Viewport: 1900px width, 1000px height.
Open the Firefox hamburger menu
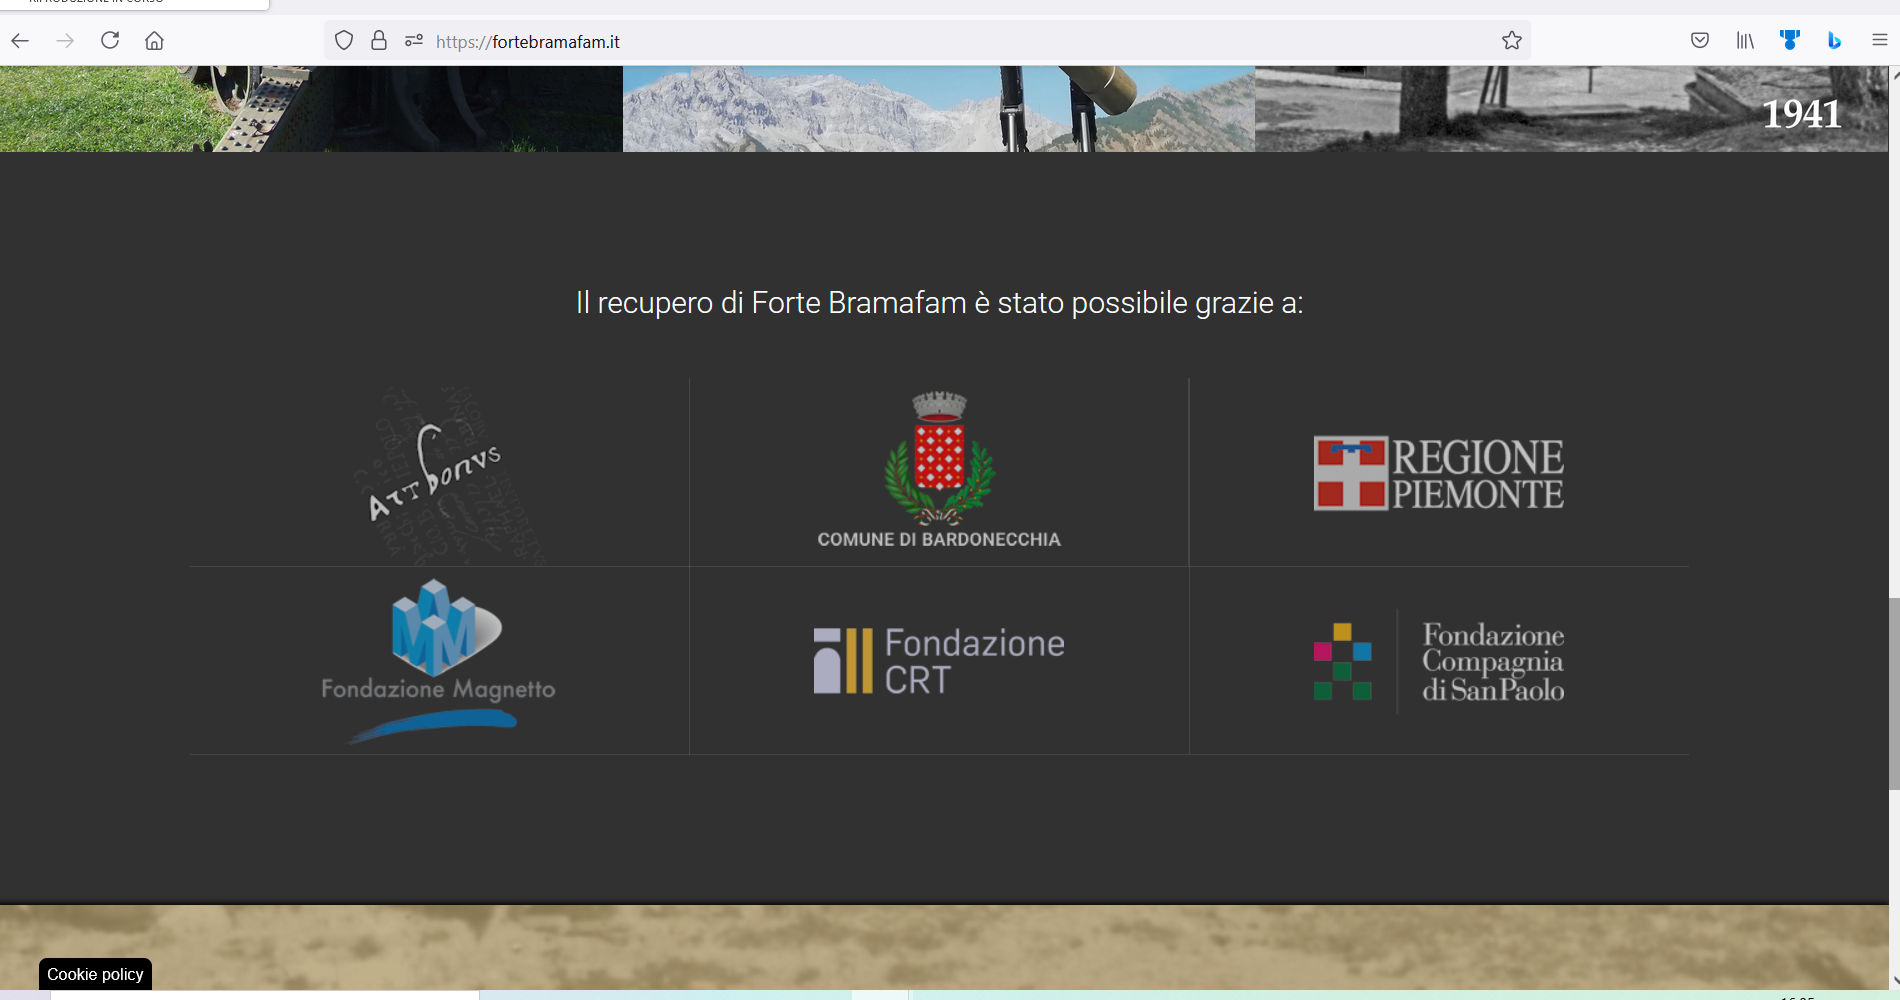[1879, 41]
